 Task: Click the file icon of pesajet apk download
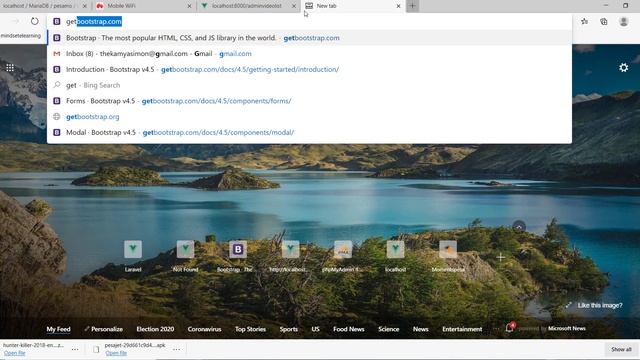tap(96, 349)
